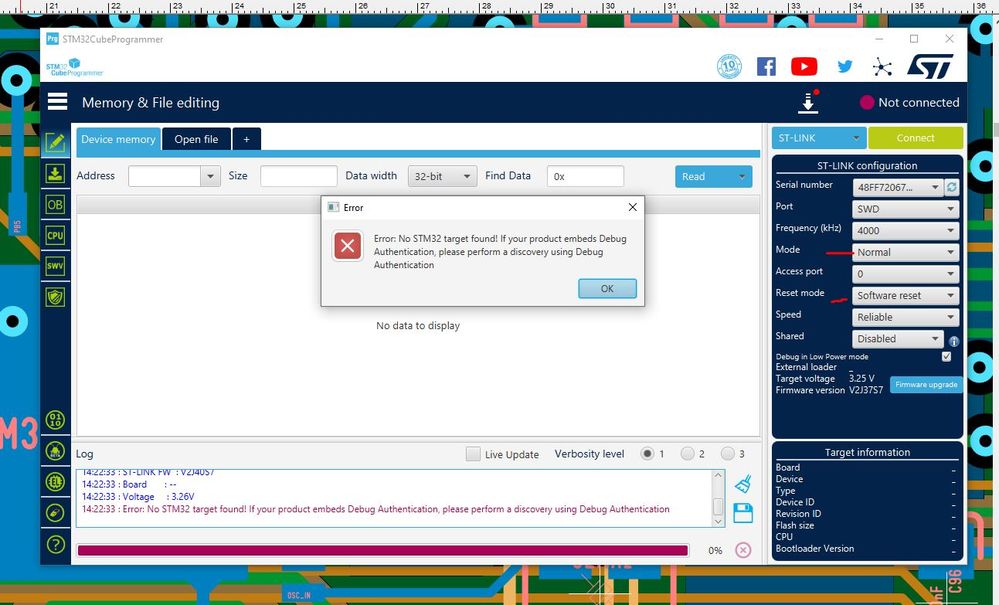This screenshot has height=605, width=999.
Task: Open the Facebook page icon
Action: [766, 66]
